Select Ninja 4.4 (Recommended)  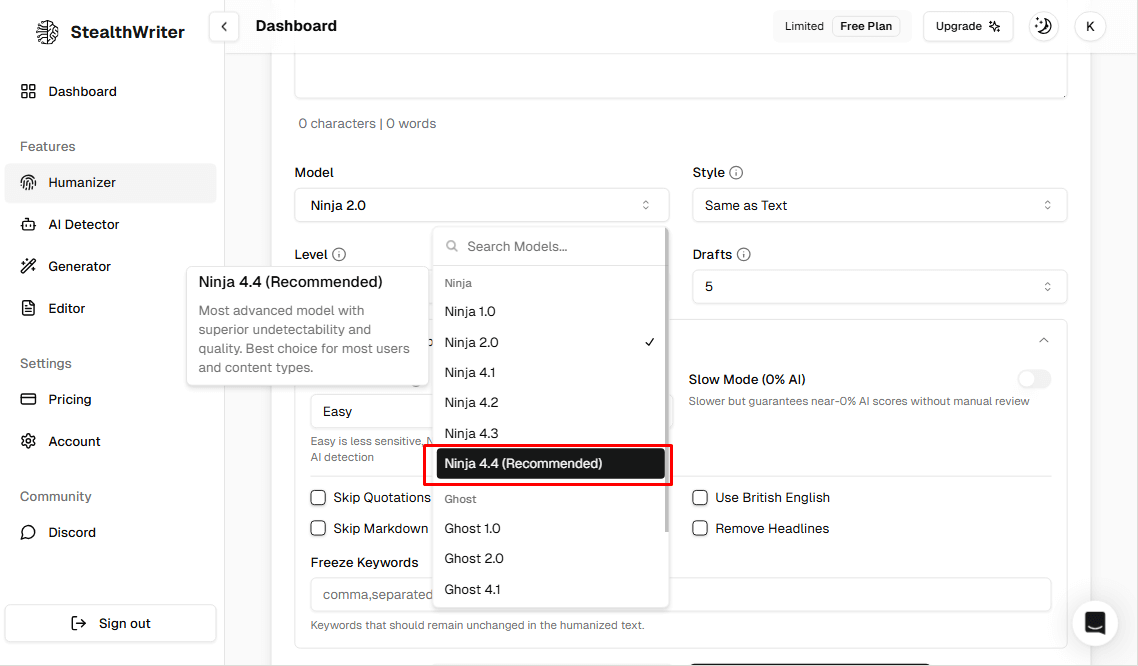coord(550,464)
